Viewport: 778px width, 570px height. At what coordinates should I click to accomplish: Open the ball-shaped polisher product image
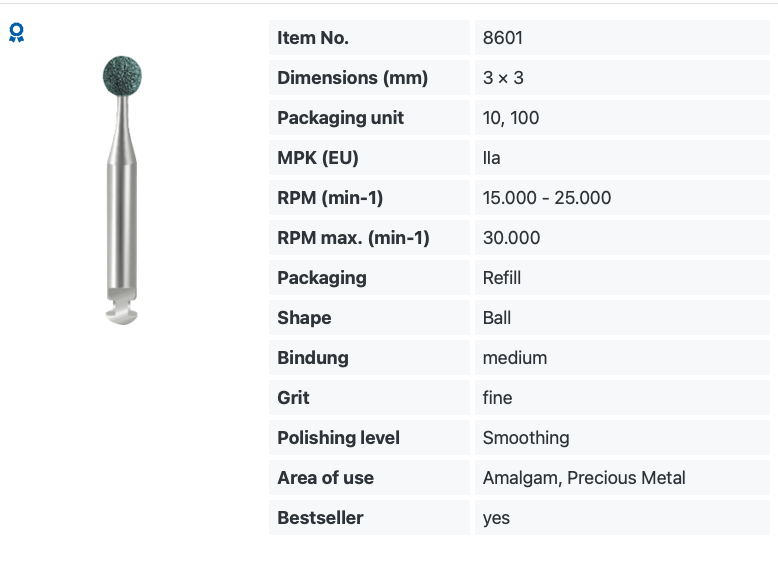coord(122,190)
